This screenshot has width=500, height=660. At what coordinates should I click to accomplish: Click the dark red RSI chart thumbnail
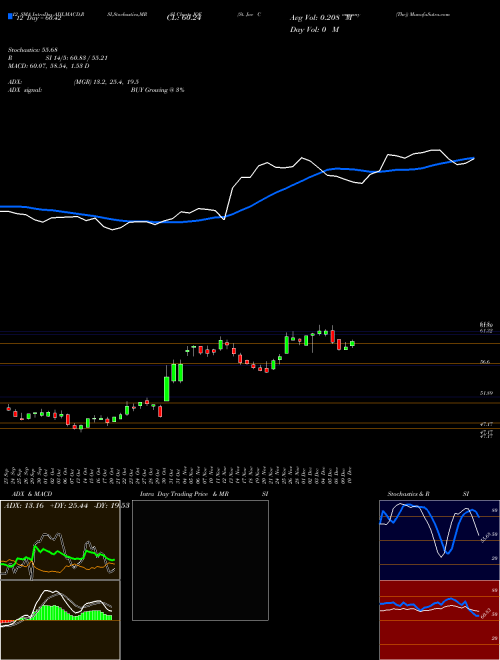pos(439,620)
